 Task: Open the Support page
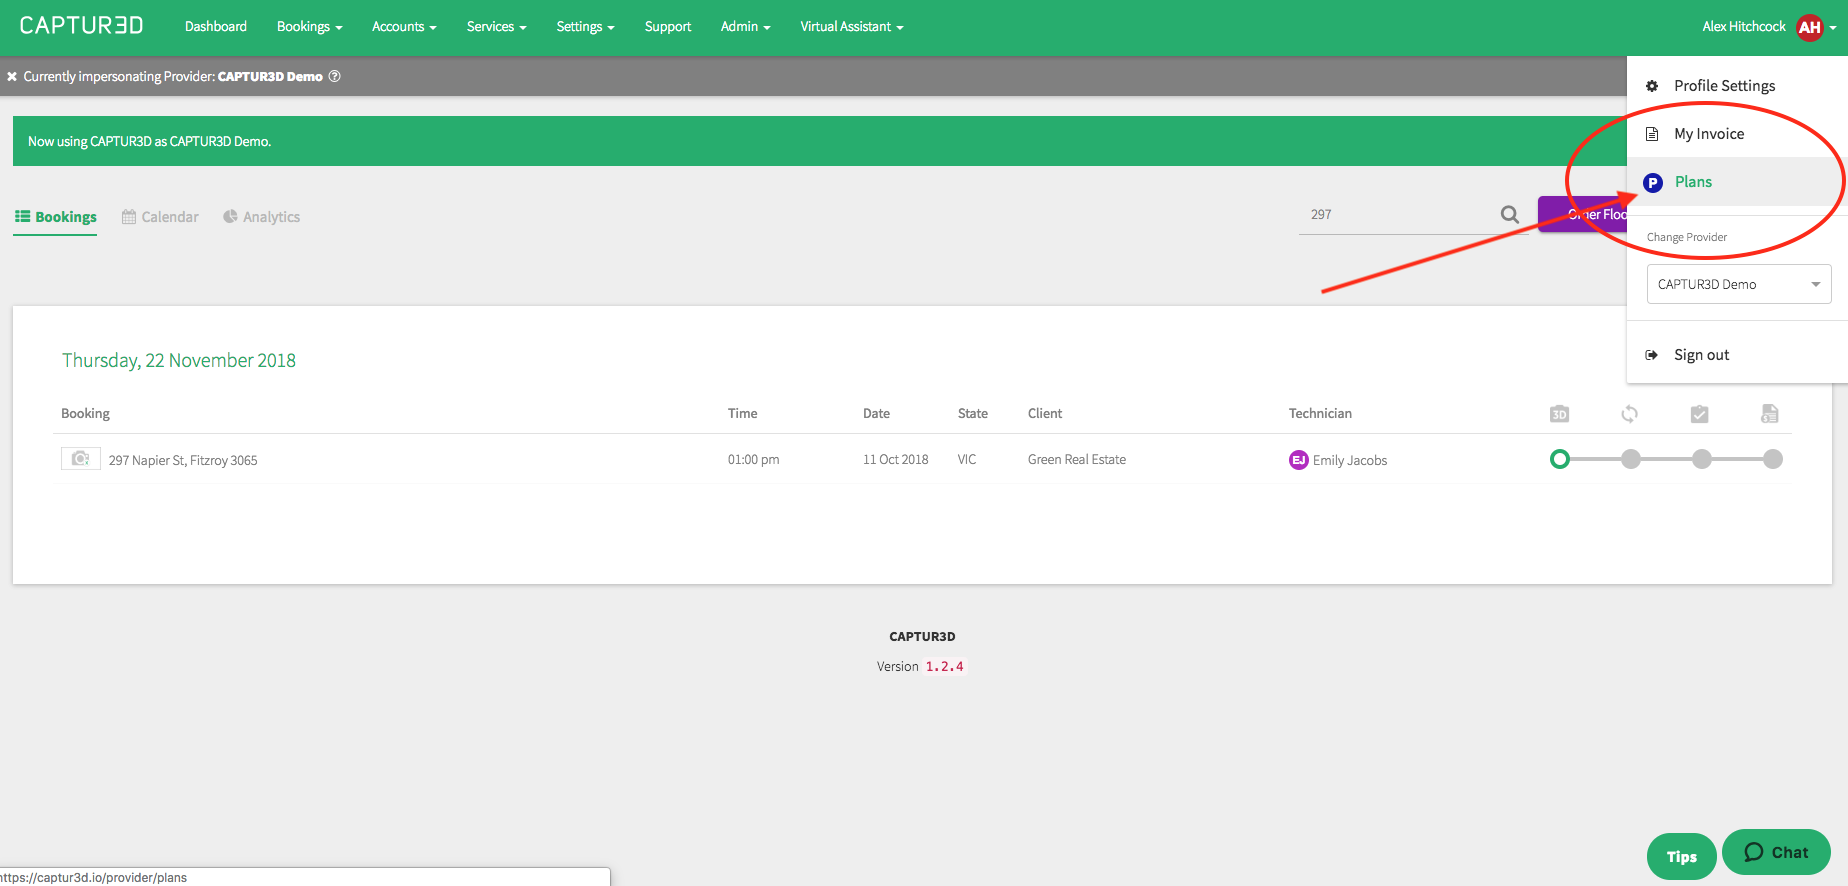click(668, 27)
